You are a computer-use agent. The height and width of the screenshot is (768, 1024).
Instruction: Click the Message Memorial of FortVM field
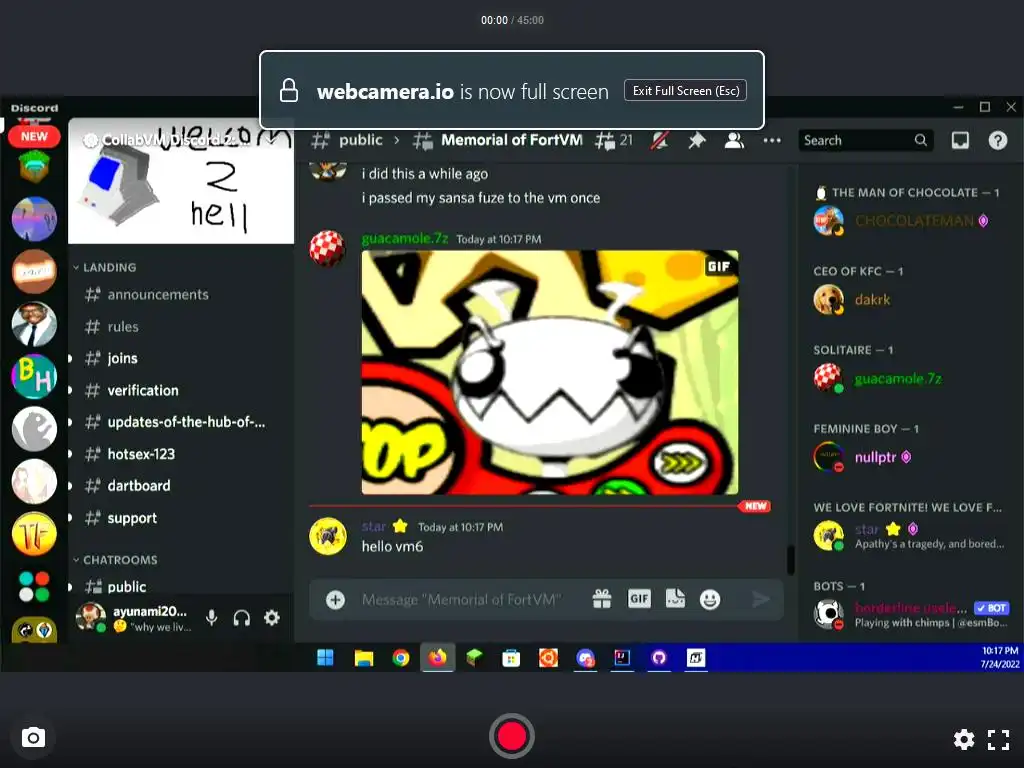point(462,600)
